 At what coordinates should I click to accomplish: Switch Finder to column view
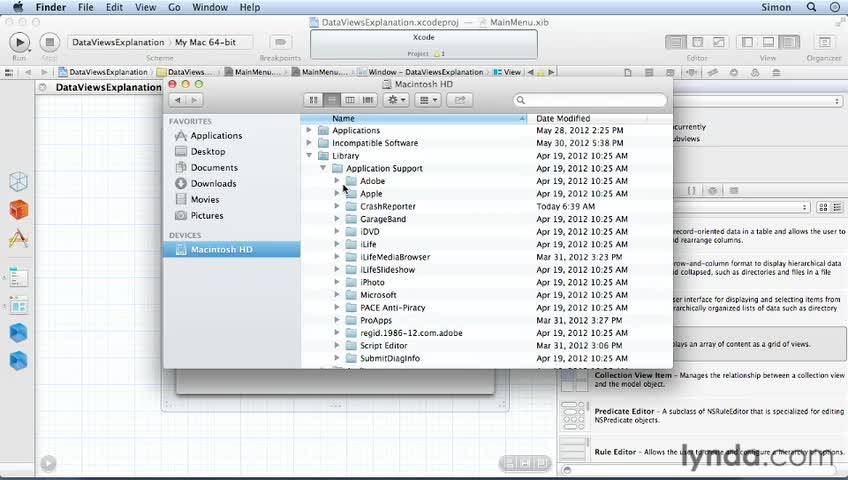tap(350, 100)
